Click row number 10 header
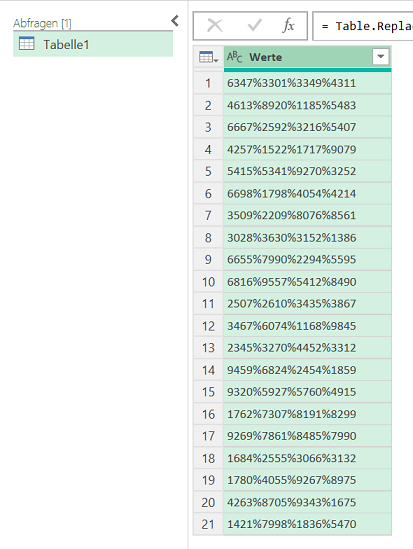Viewport: 413px width, 549px height. [x=208, y=282]
